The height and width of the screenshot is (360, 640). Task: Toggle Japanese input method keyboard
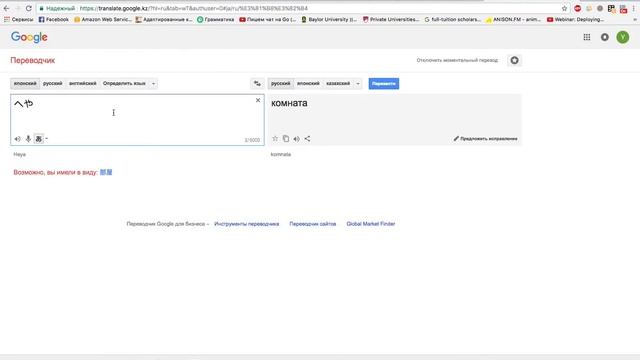pos(38,139)
